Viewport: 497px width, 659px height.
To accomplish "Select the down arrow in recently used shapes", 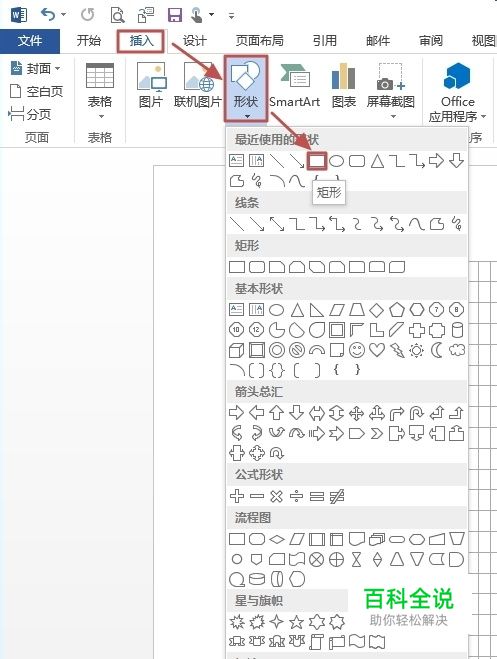I will (457, 161).
